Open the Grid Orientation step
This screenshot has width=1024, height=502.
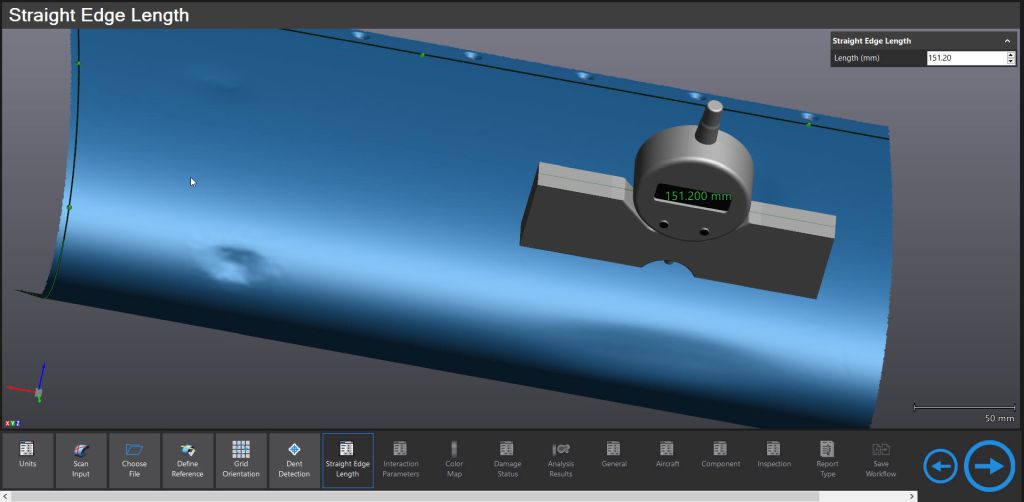(241, 460)
